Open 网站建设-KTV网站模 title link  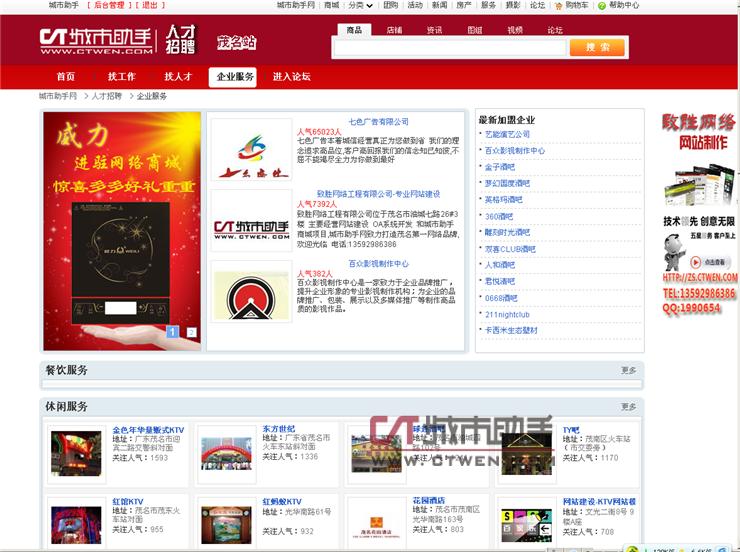[x=599, y=502]
